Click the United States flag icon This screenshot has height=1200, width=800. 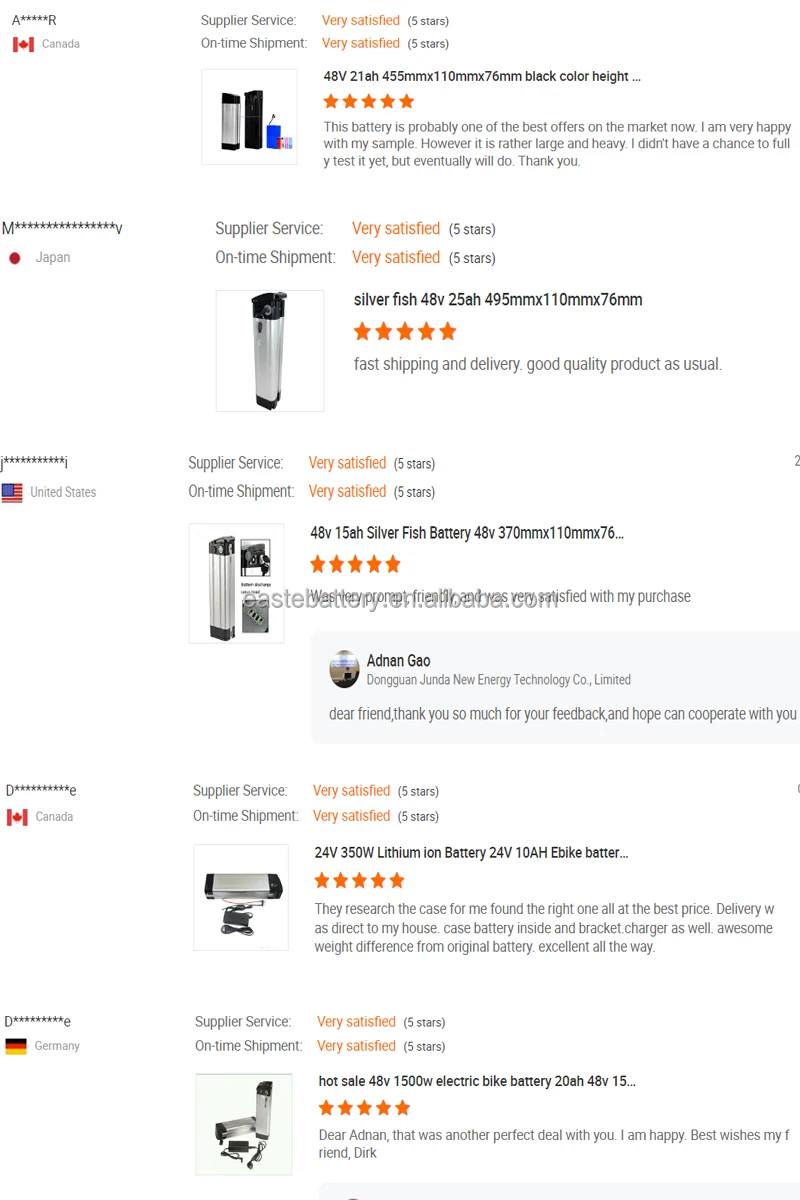(12, 492)
